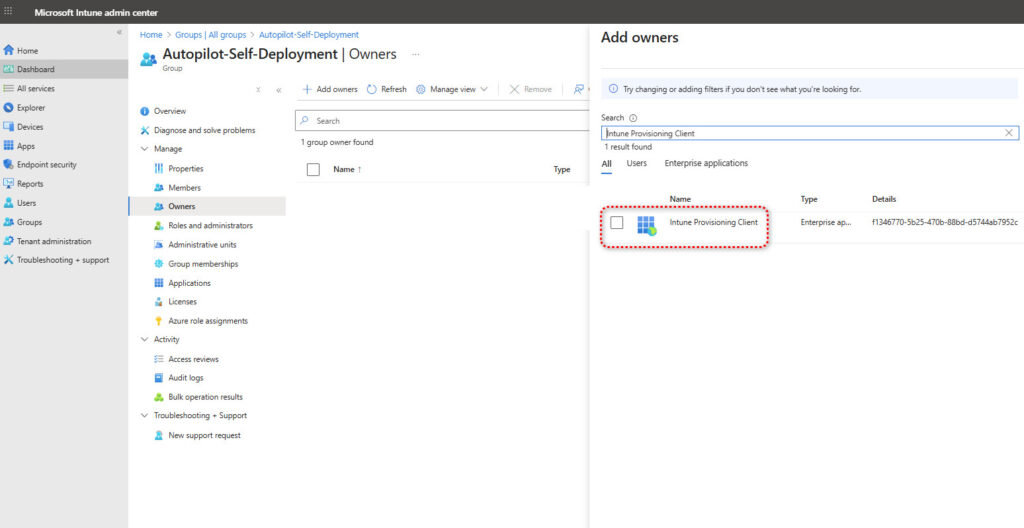Collapse the Manage section
This screenshot has height=528, width=1024.
[146, 149]
